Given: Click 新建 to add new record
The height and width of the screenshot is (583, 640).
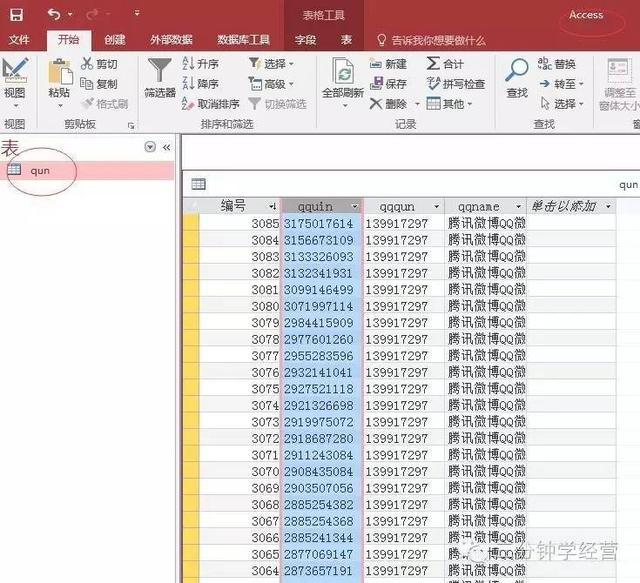Looking at the screenshot, I should (388, 64).
